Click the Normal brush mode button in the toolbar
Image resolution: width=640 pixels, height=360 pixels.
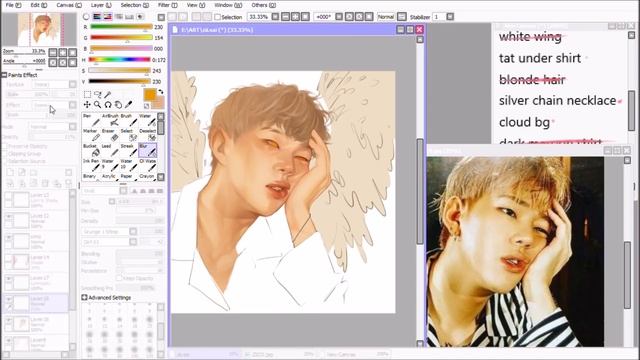385,17
